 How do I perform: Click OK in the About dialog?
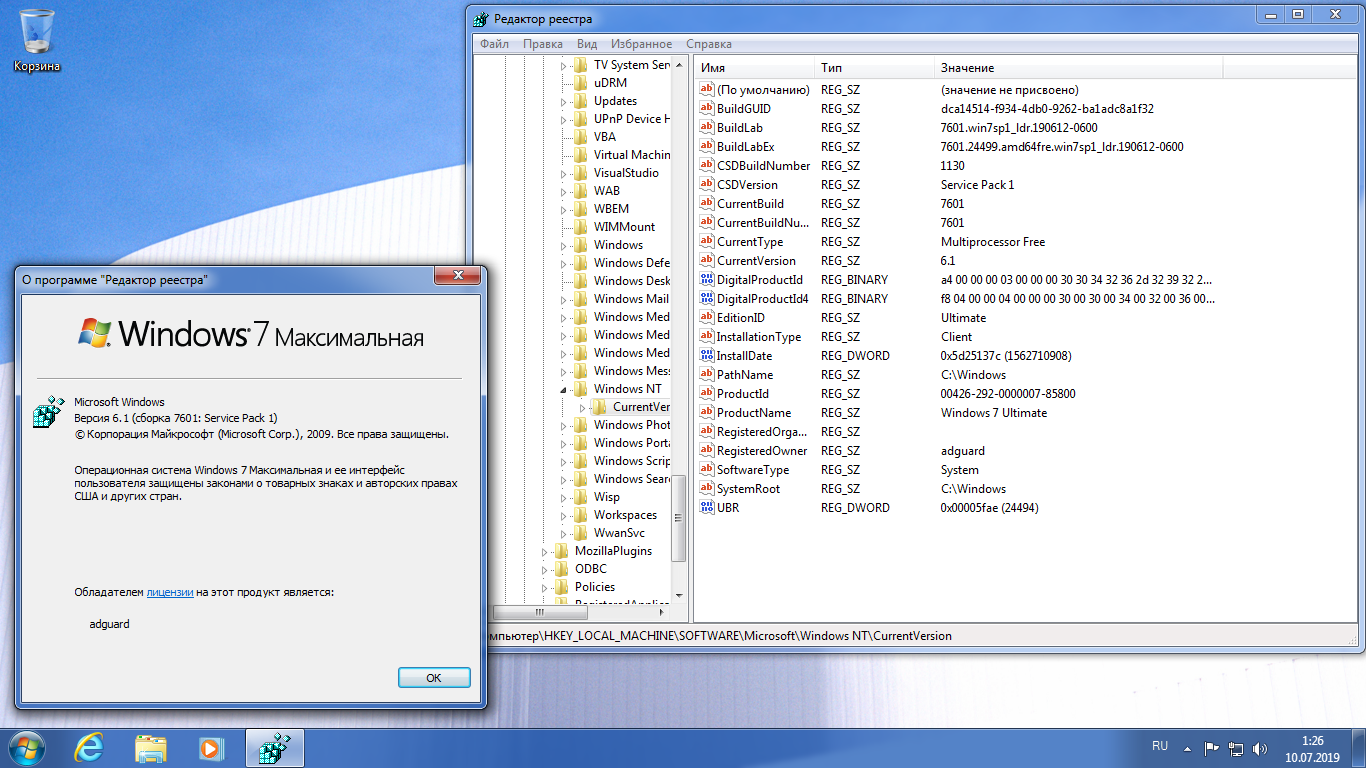434,677
